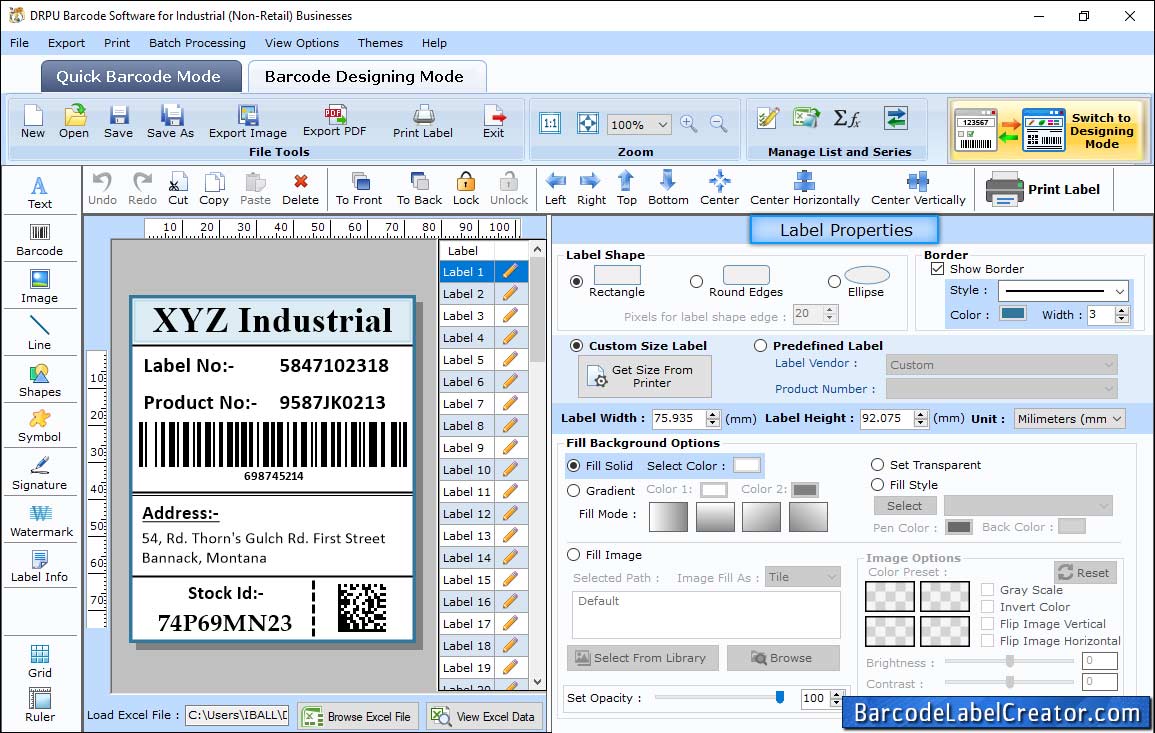Click the Set Opacity slider handle

pos(780,697)
